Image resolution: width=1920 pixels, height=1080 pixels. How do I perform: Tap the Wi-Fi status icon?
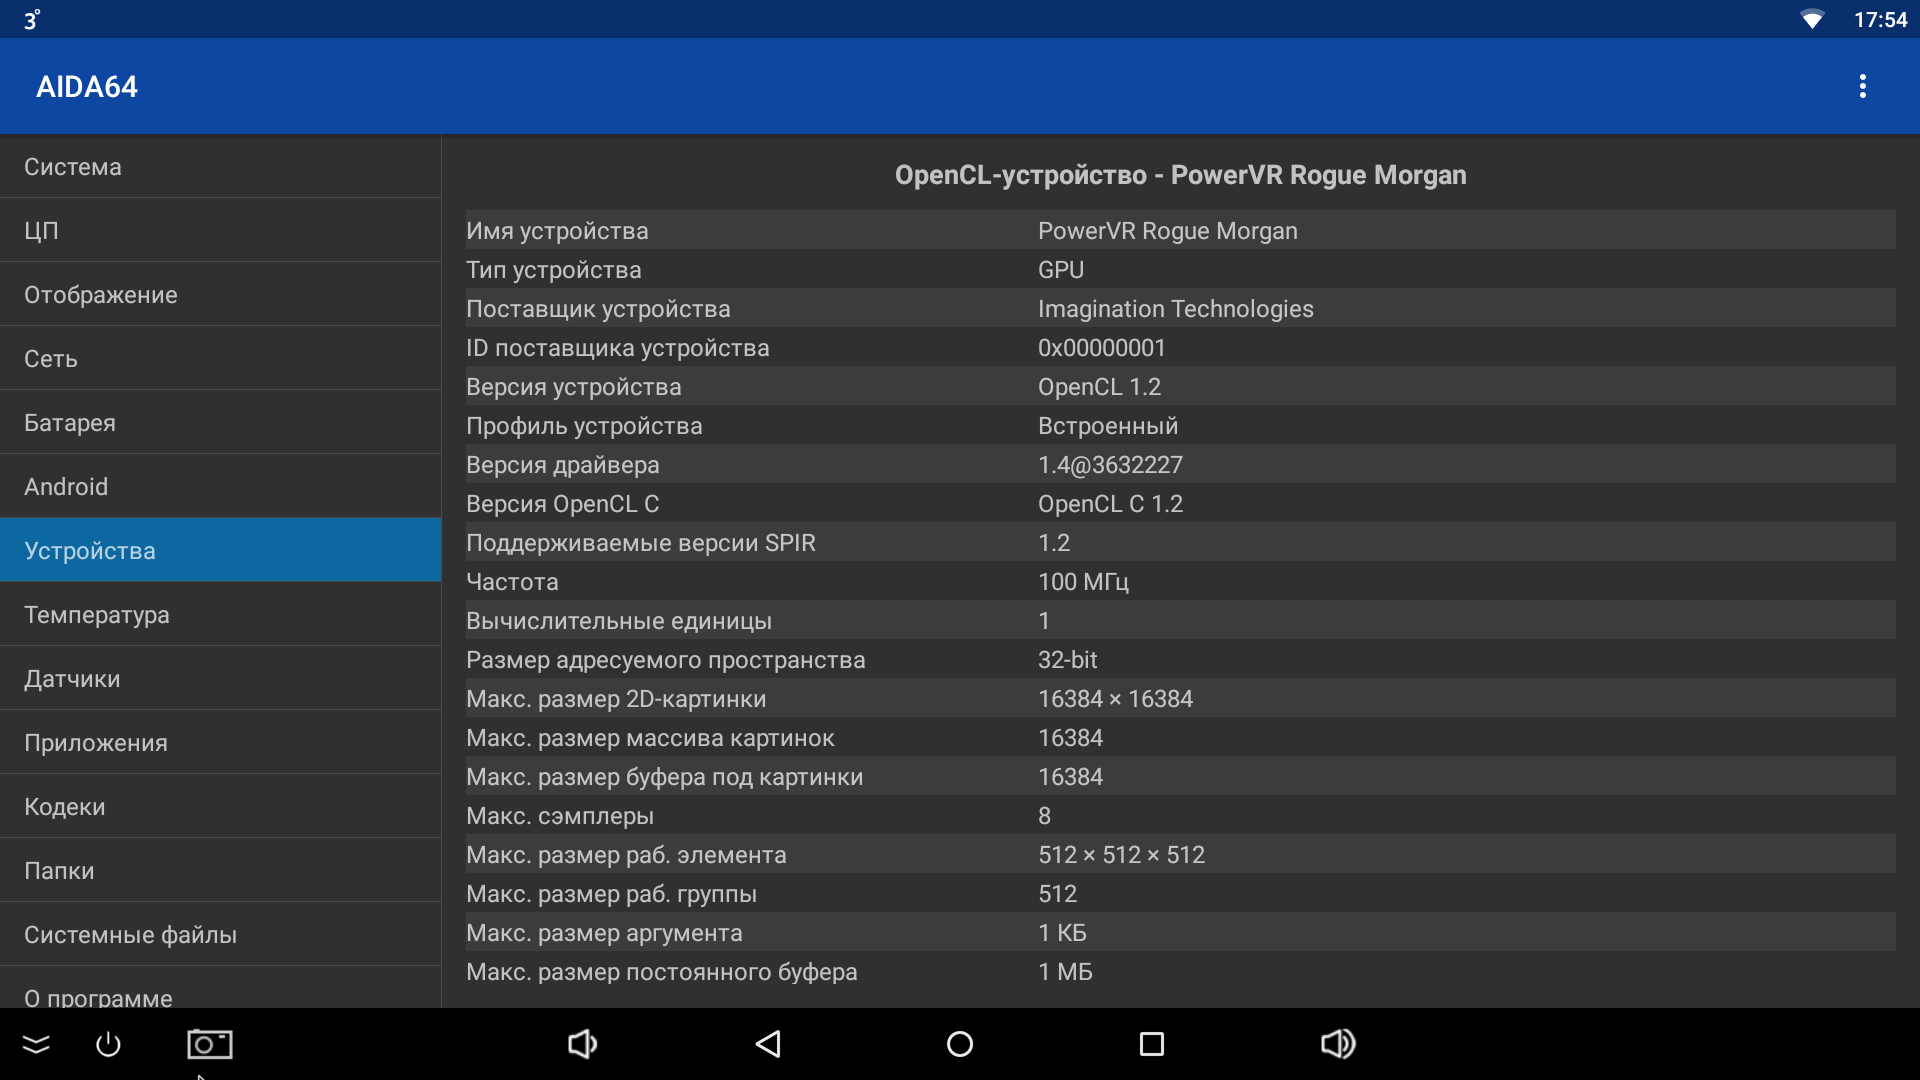coord(1811,20)
